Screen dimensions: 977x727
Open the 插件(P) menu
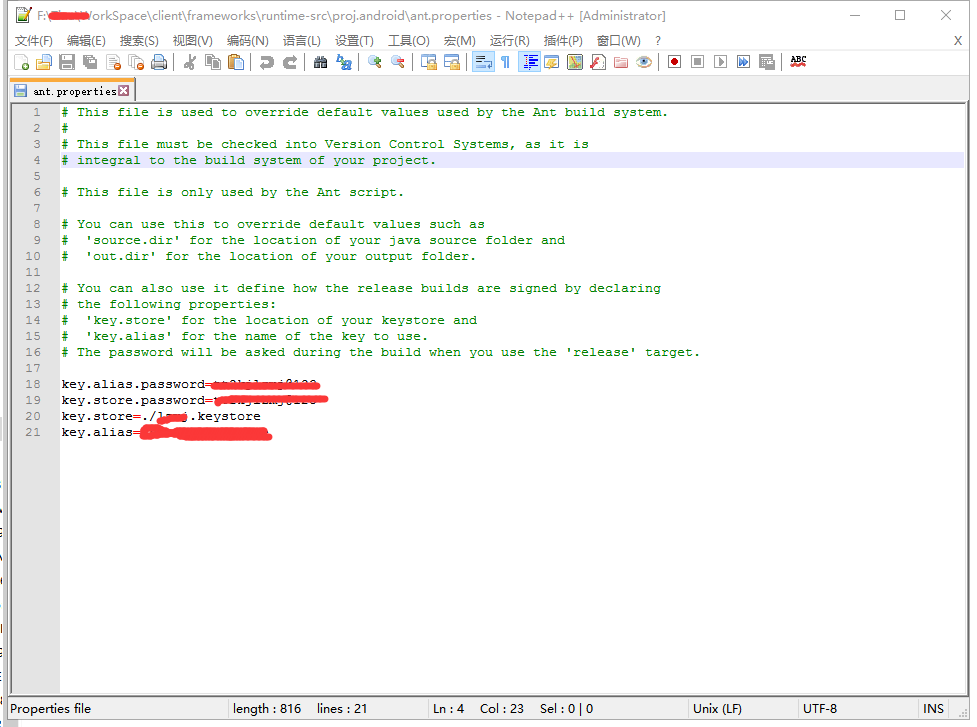tap(563, 40)
